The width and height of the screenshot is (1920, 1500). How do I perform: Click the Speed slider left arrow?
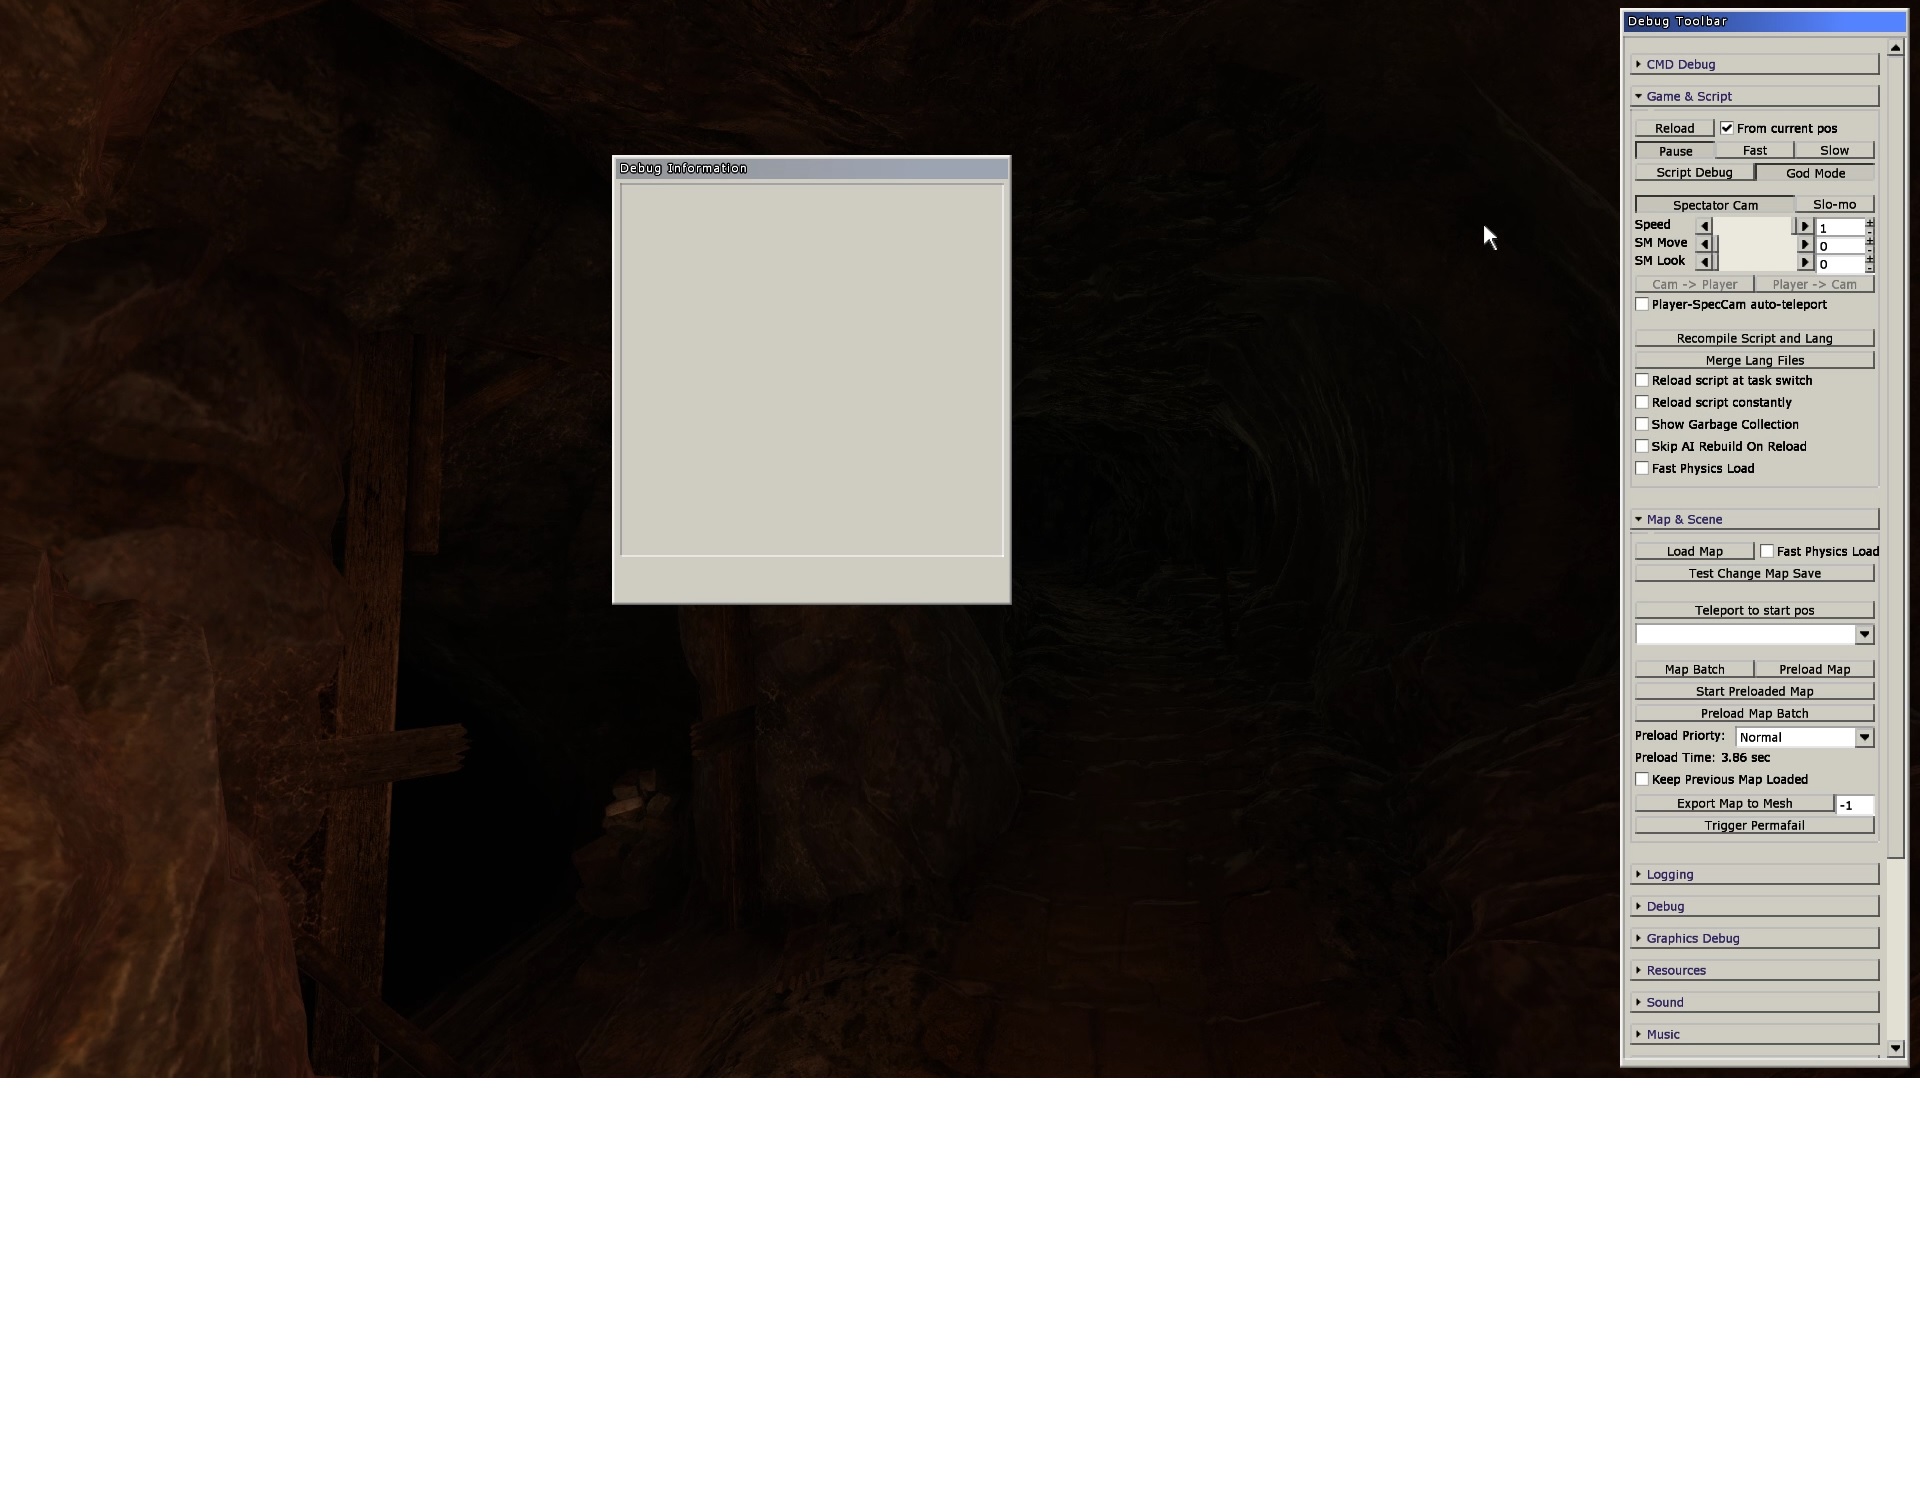[x=1705, y=226]
